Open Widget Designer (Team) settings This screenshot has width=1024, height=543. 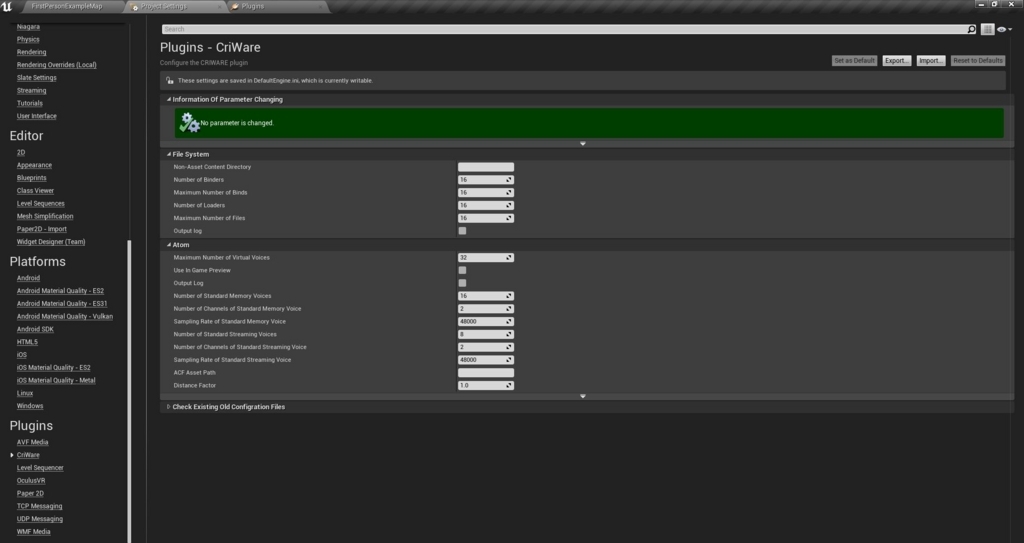(x=51, y=242)
